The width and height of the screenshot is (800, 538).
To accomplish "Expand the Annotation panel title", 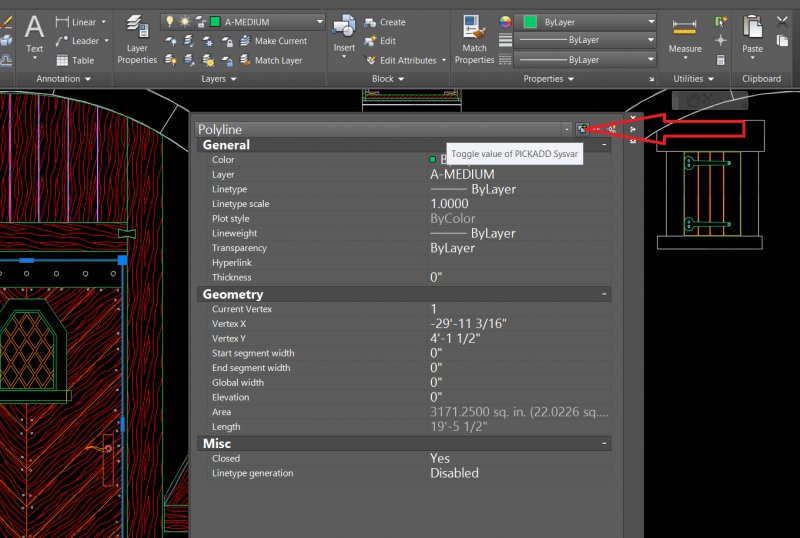I will click(63, 79).
